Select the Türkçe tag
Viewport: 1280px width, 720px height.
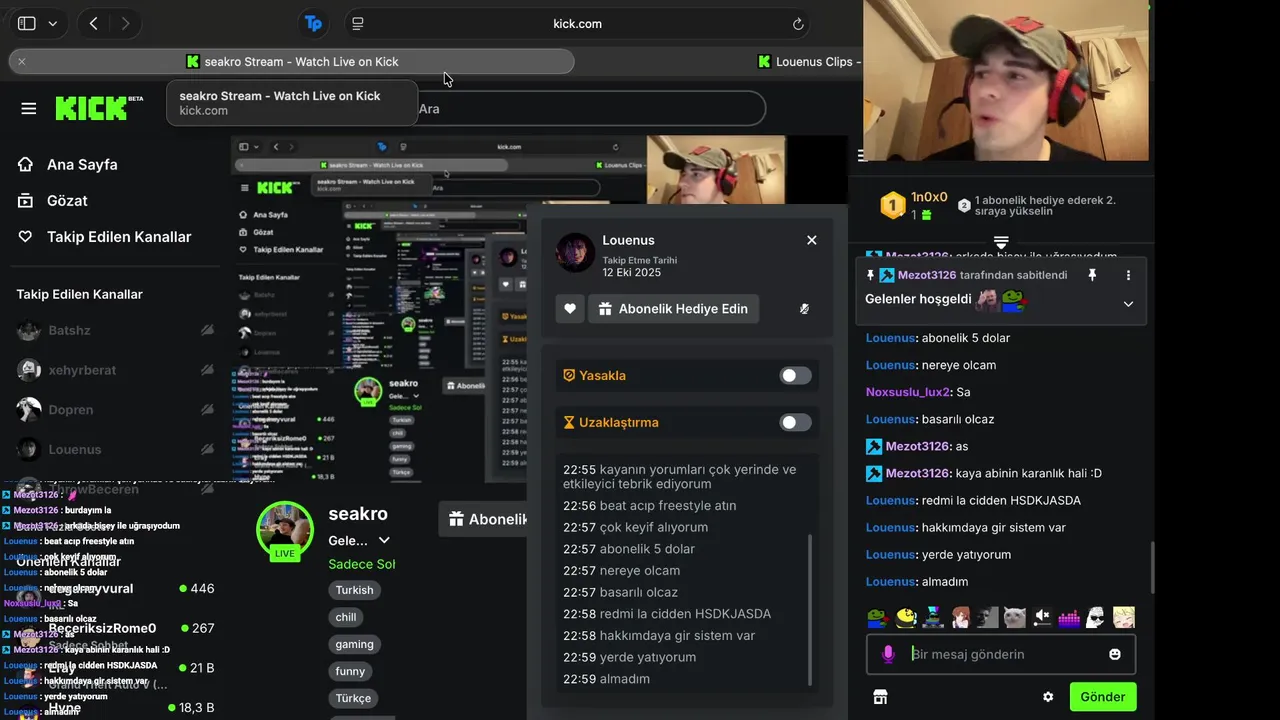353,698
